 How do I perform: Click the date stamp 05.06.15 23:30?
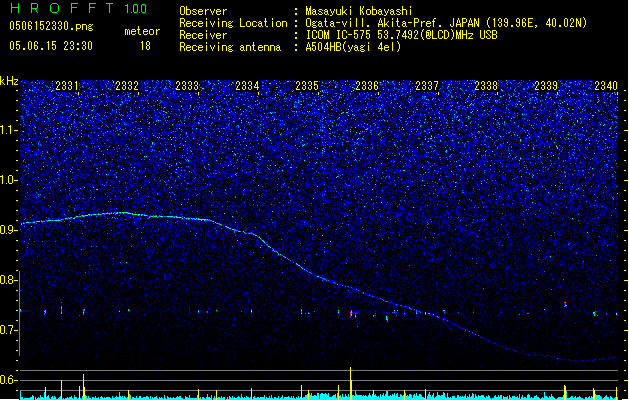[51, 46]
